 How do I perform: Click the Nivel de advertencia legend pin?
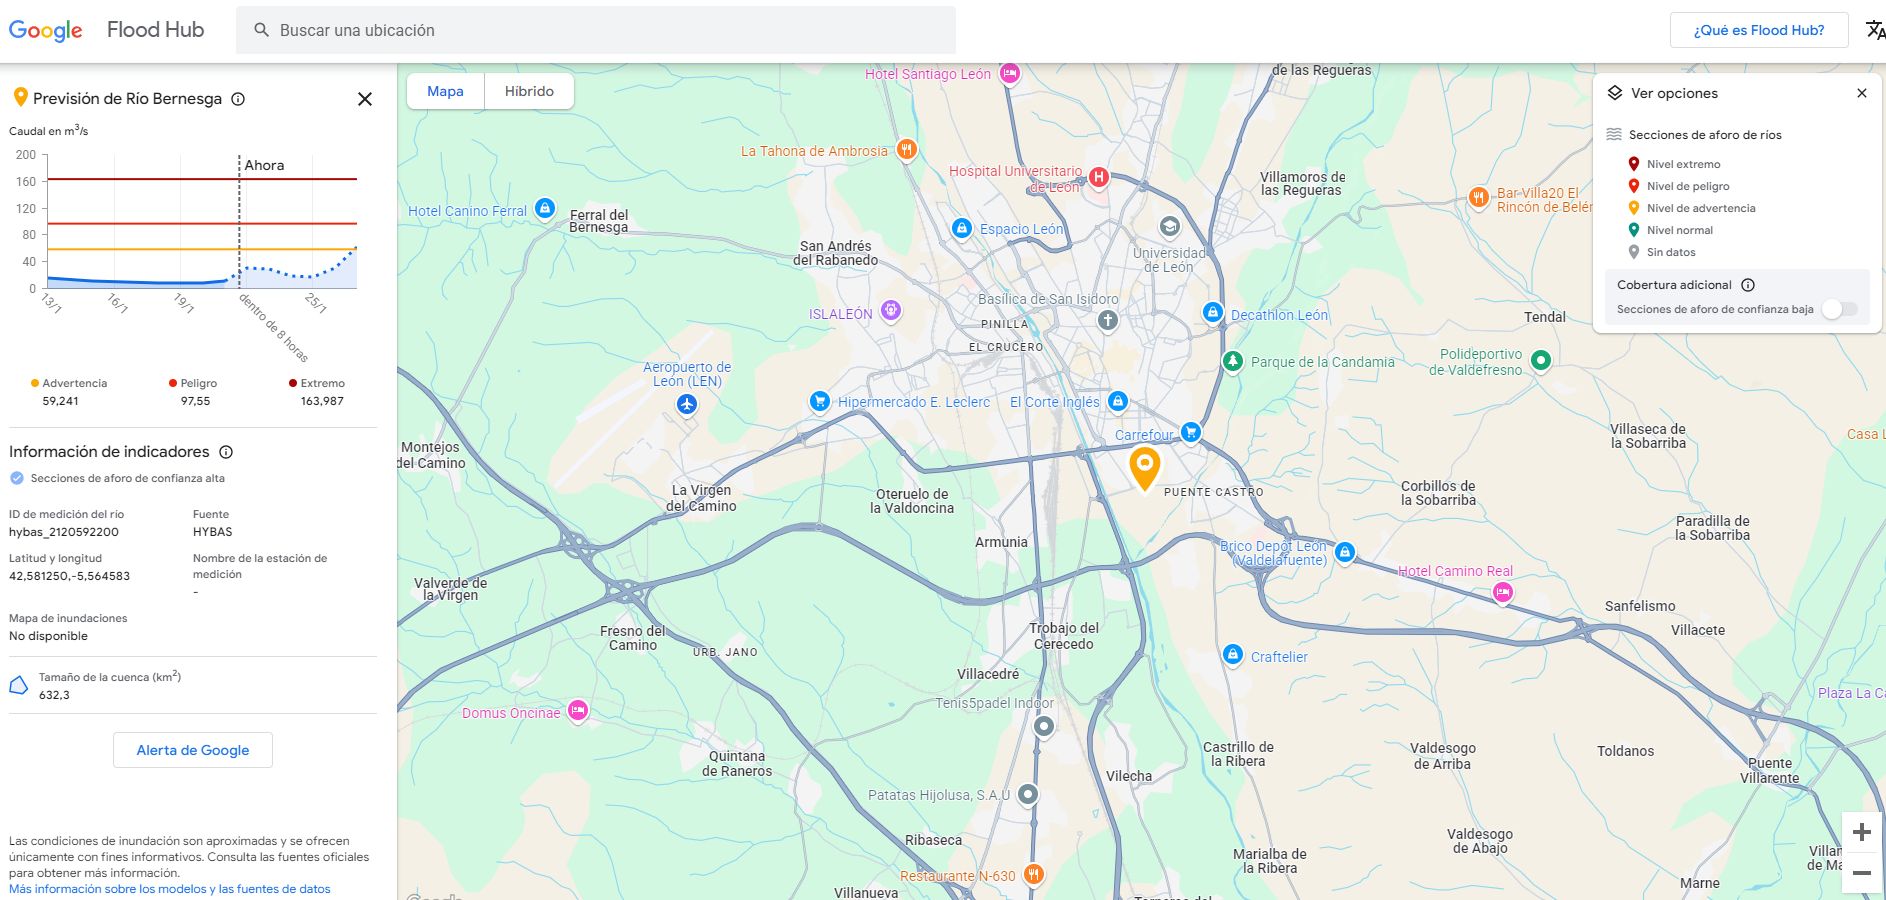tap(1633, 208)
